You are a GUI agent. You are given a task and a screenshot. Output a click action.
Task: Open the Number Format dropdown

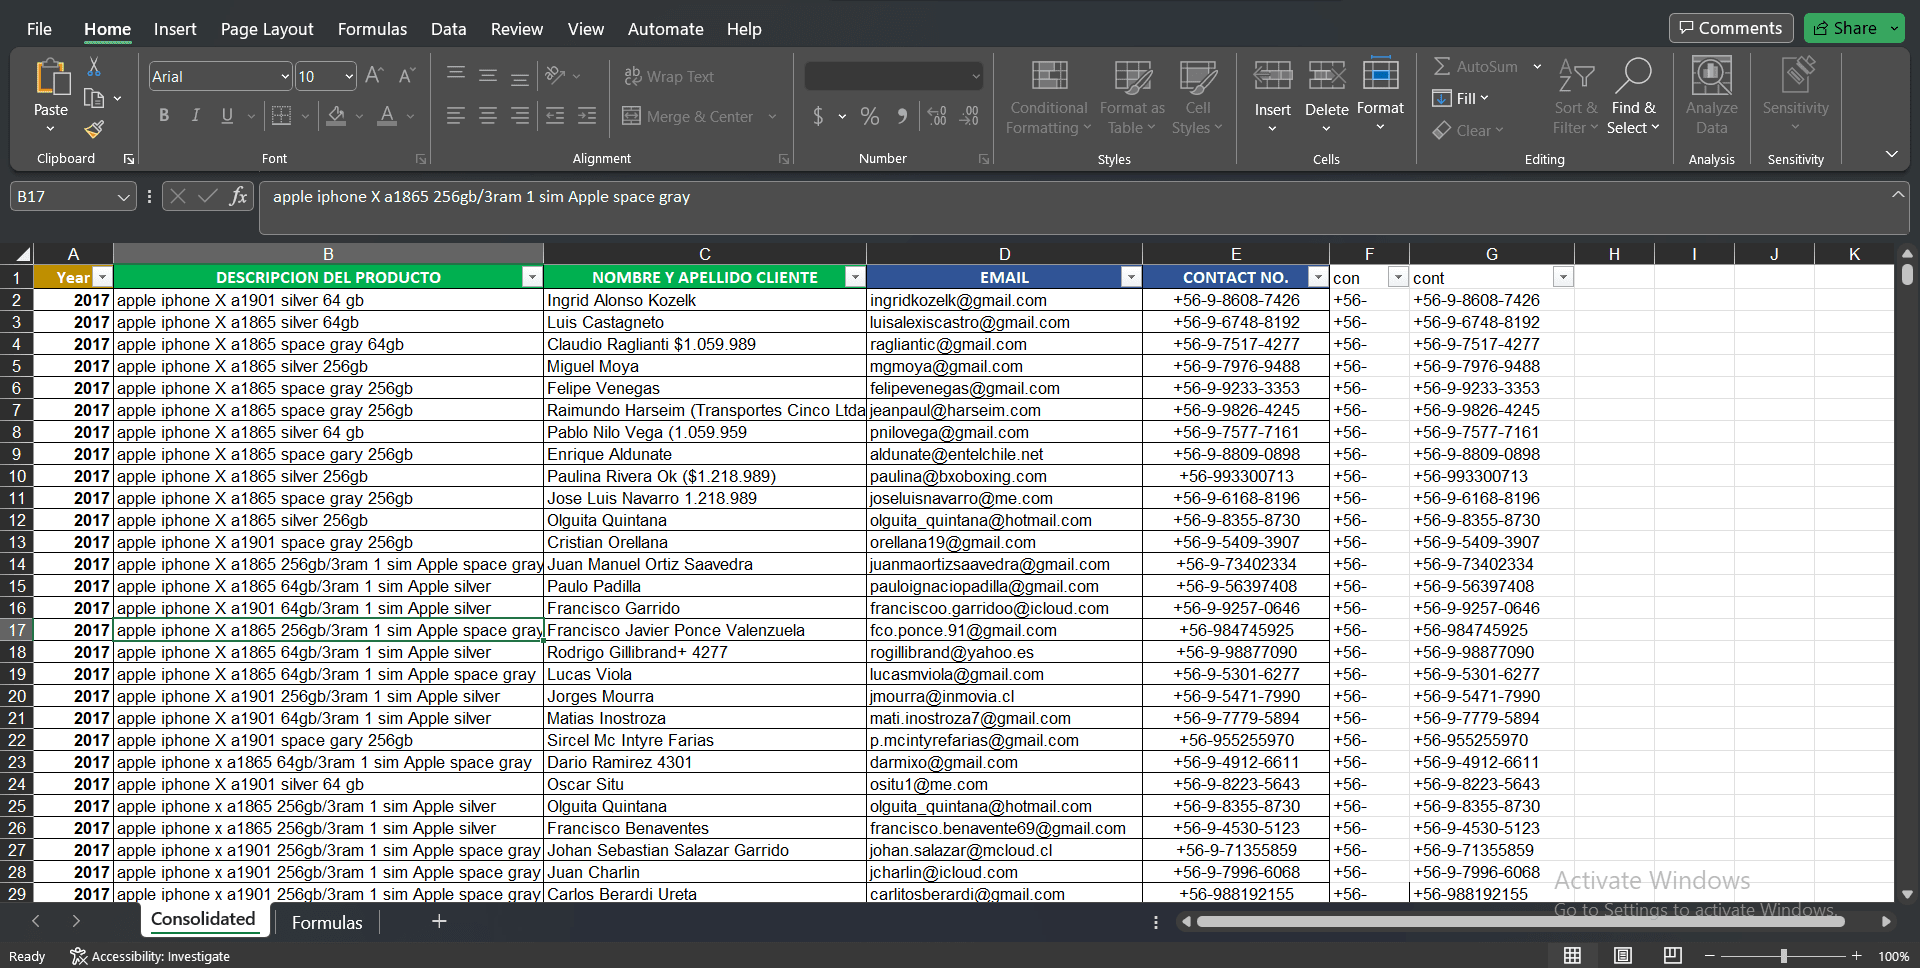pyautogui.click(x=975, y=76)
